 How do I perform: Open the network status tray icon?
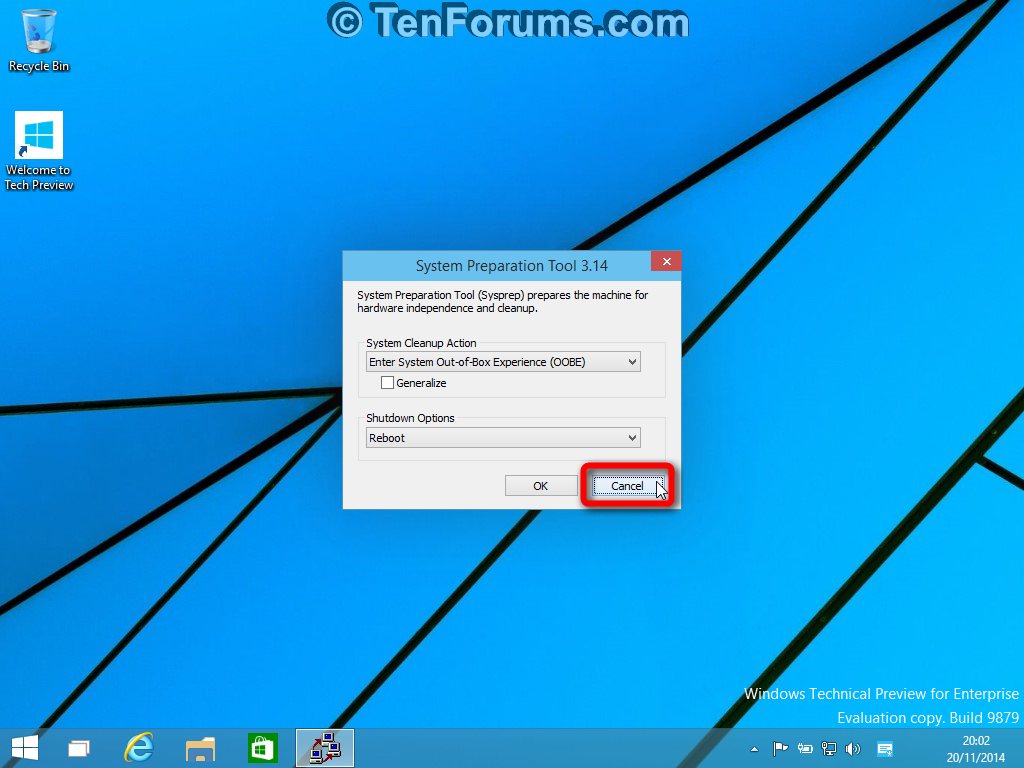[829, 749]
